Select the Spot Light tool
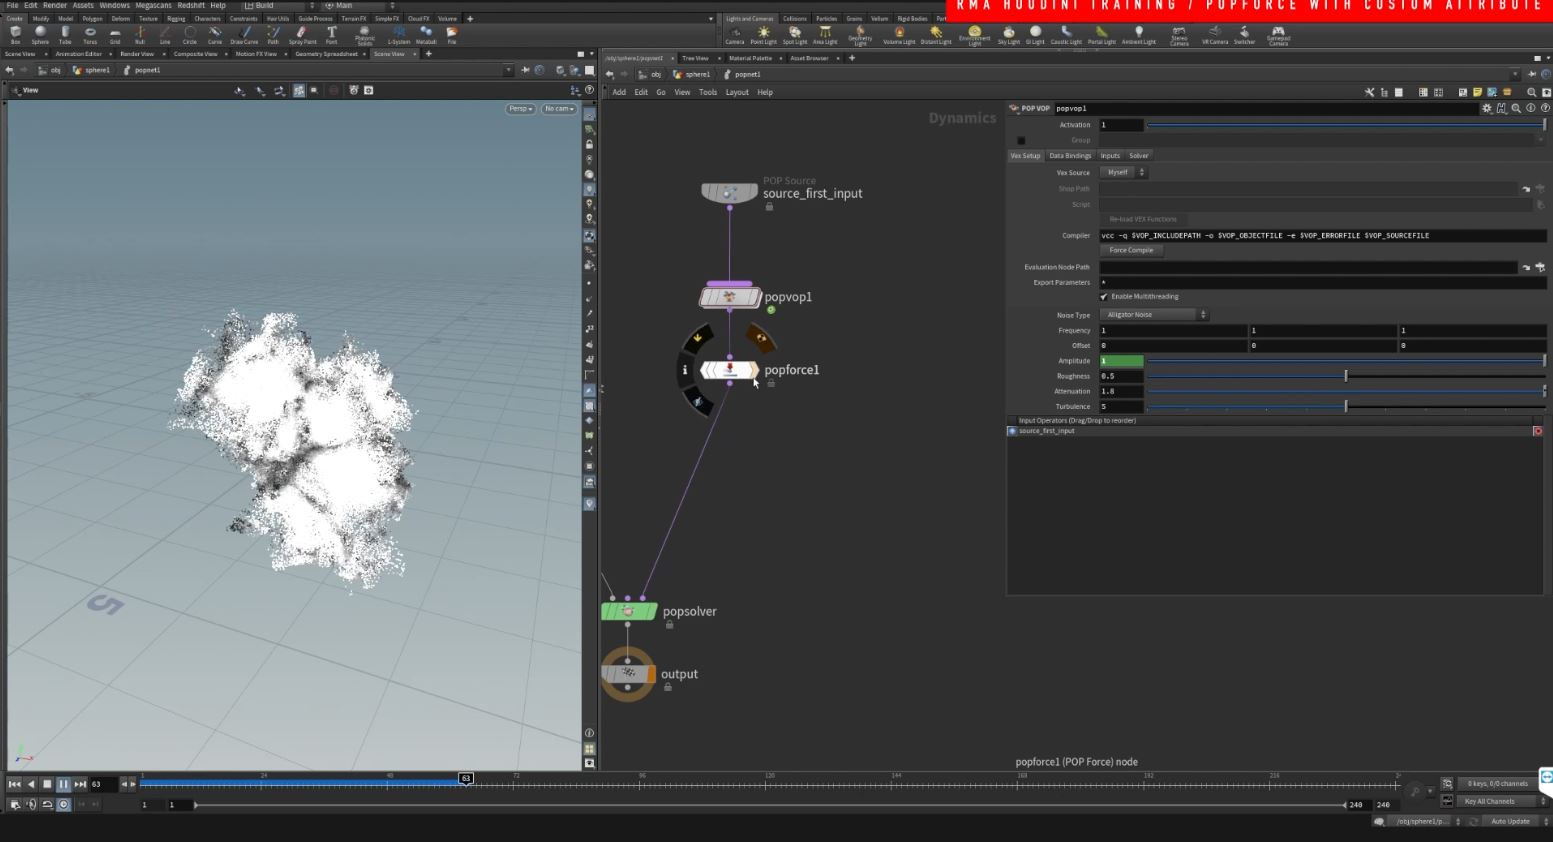This screenshot has height=842, width=1553. click(795, 33)
